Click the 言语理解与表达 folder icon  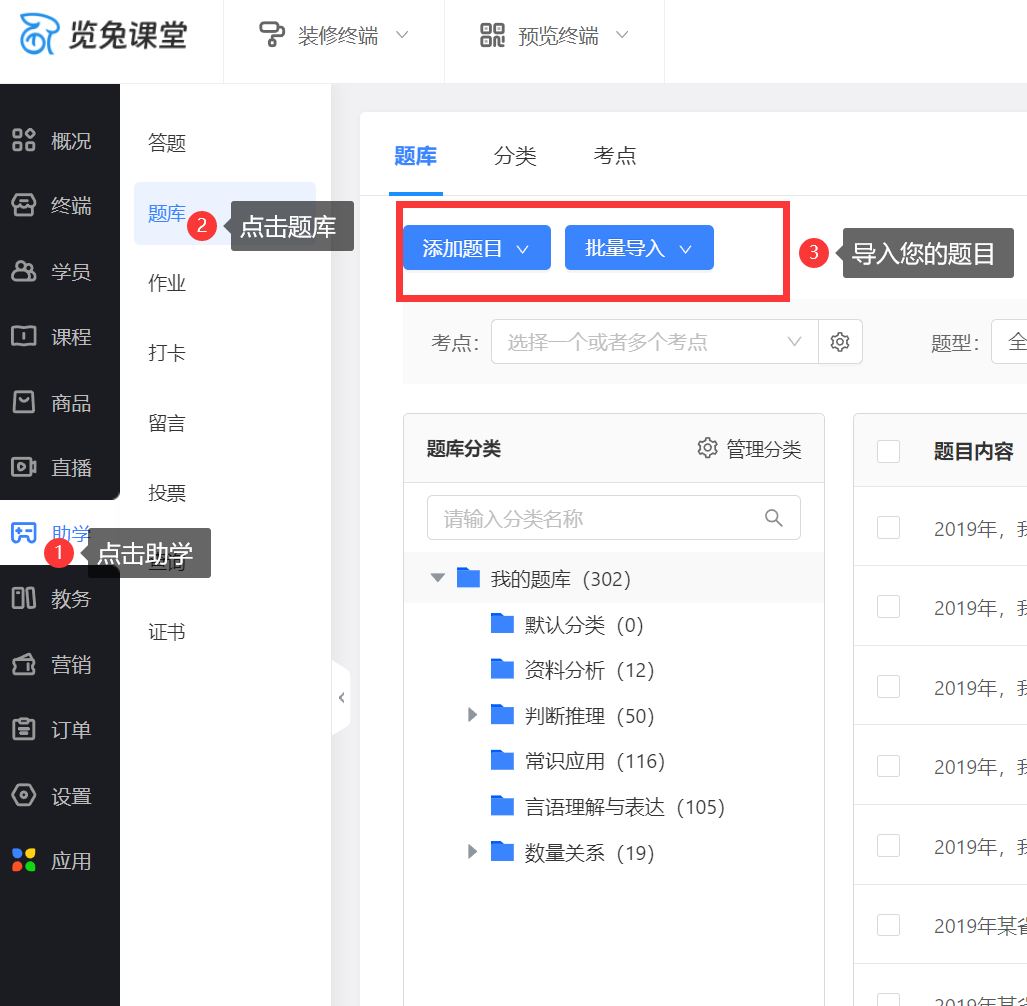tap(502, 806)
